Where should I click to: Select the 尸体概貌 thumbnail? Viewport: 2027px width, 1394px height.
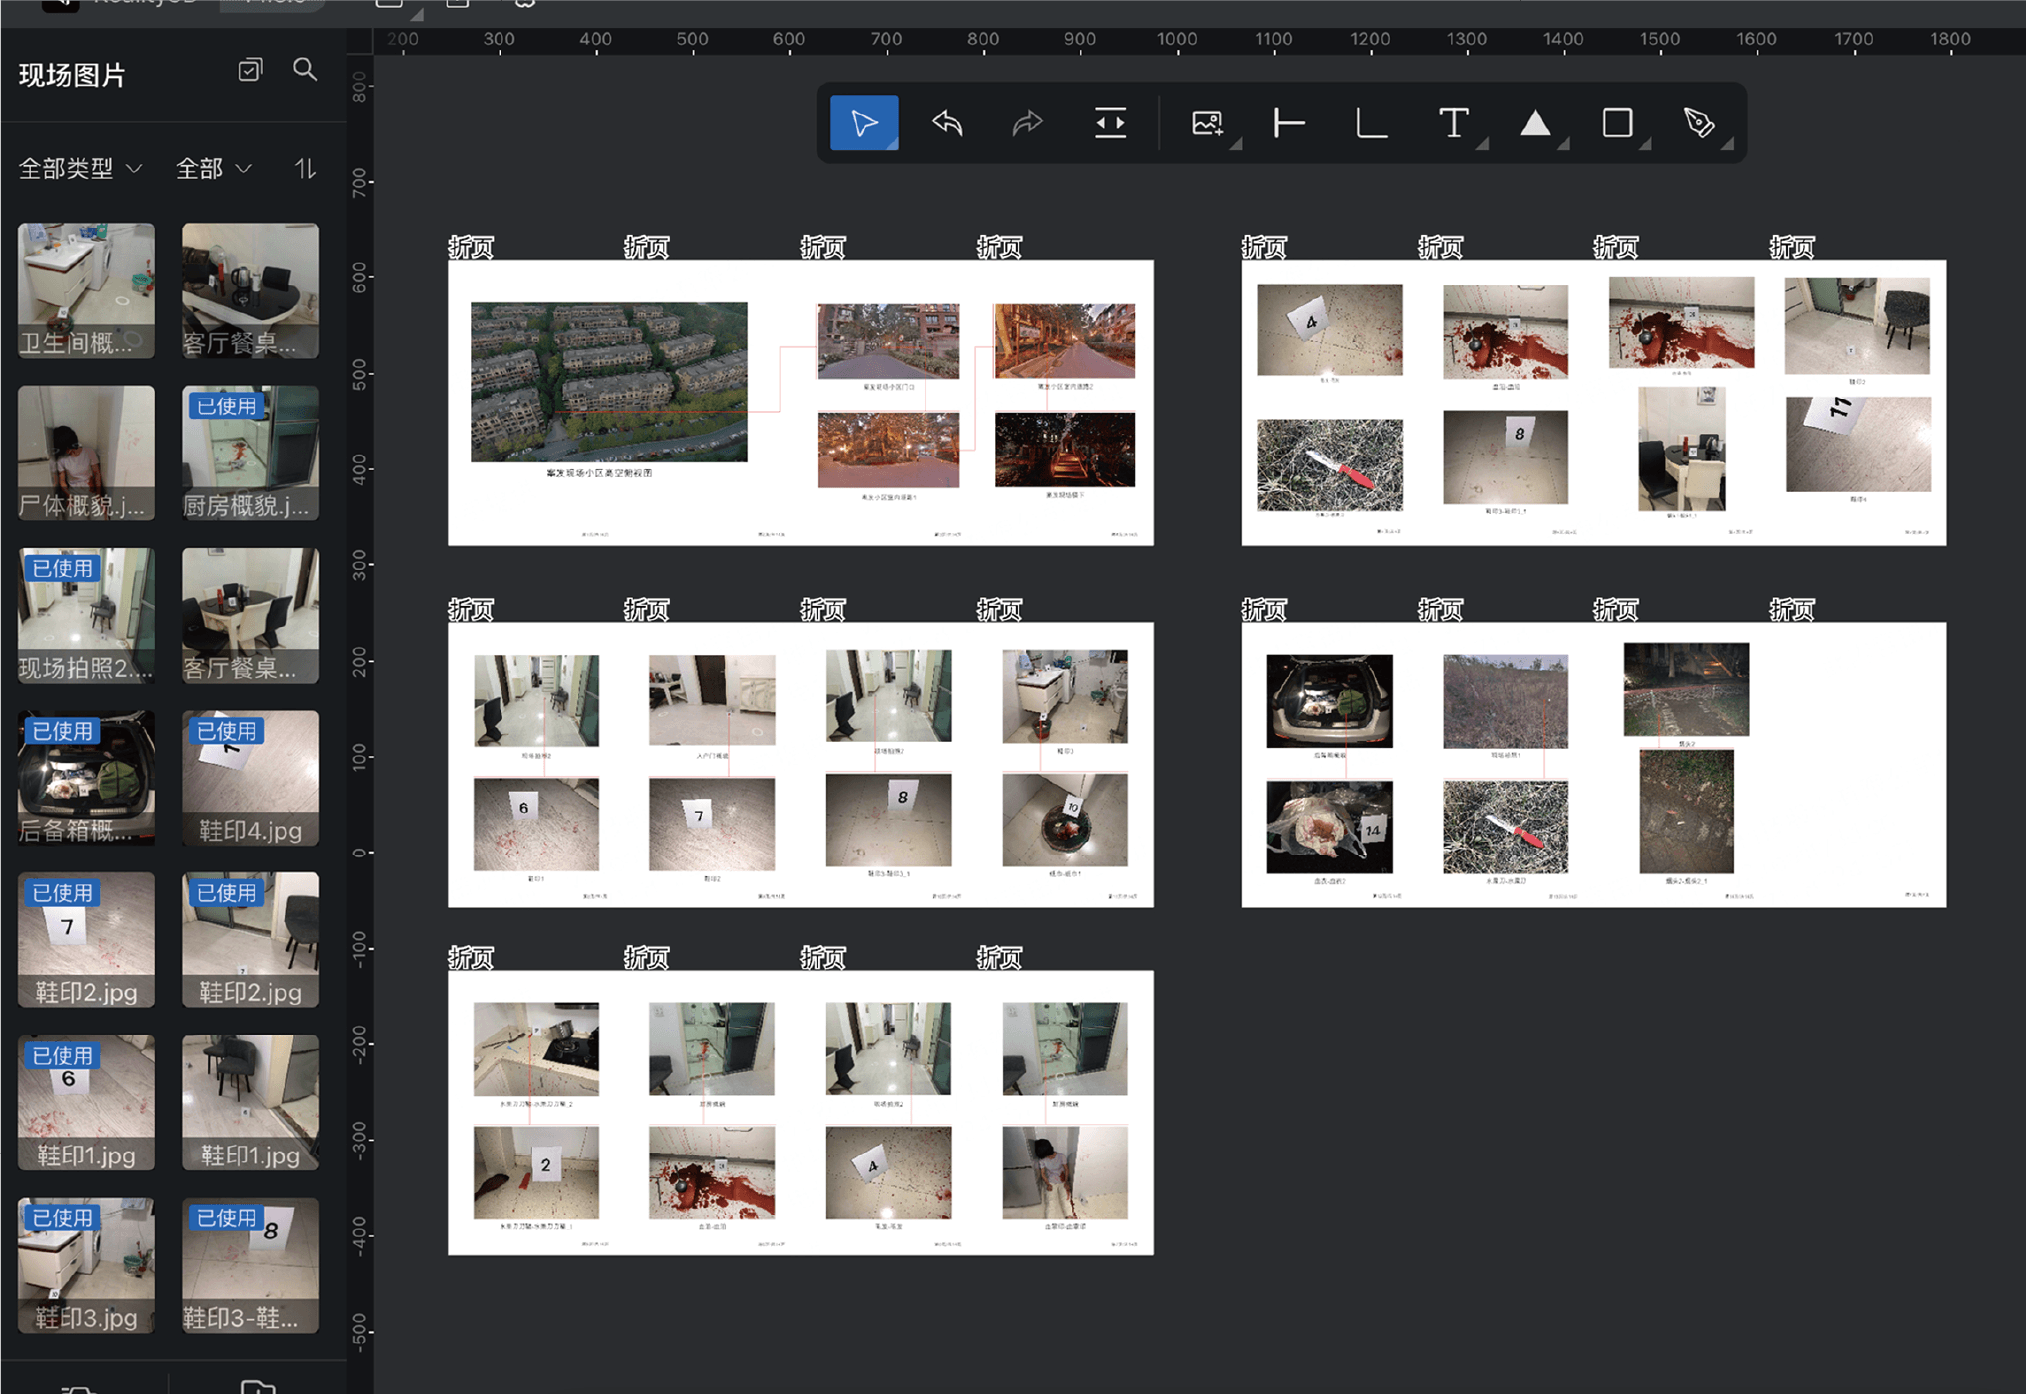tap(86, 452)
